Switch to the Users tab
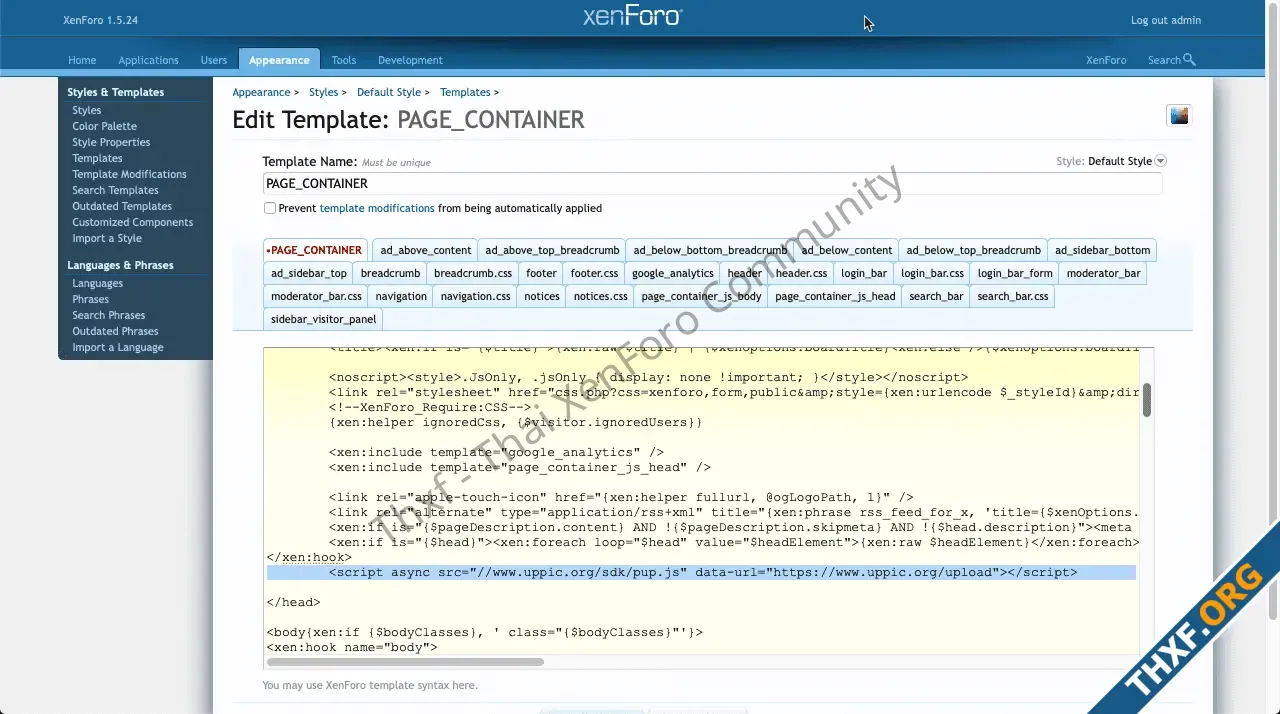 pyautogui.click(x=214, y=60)
